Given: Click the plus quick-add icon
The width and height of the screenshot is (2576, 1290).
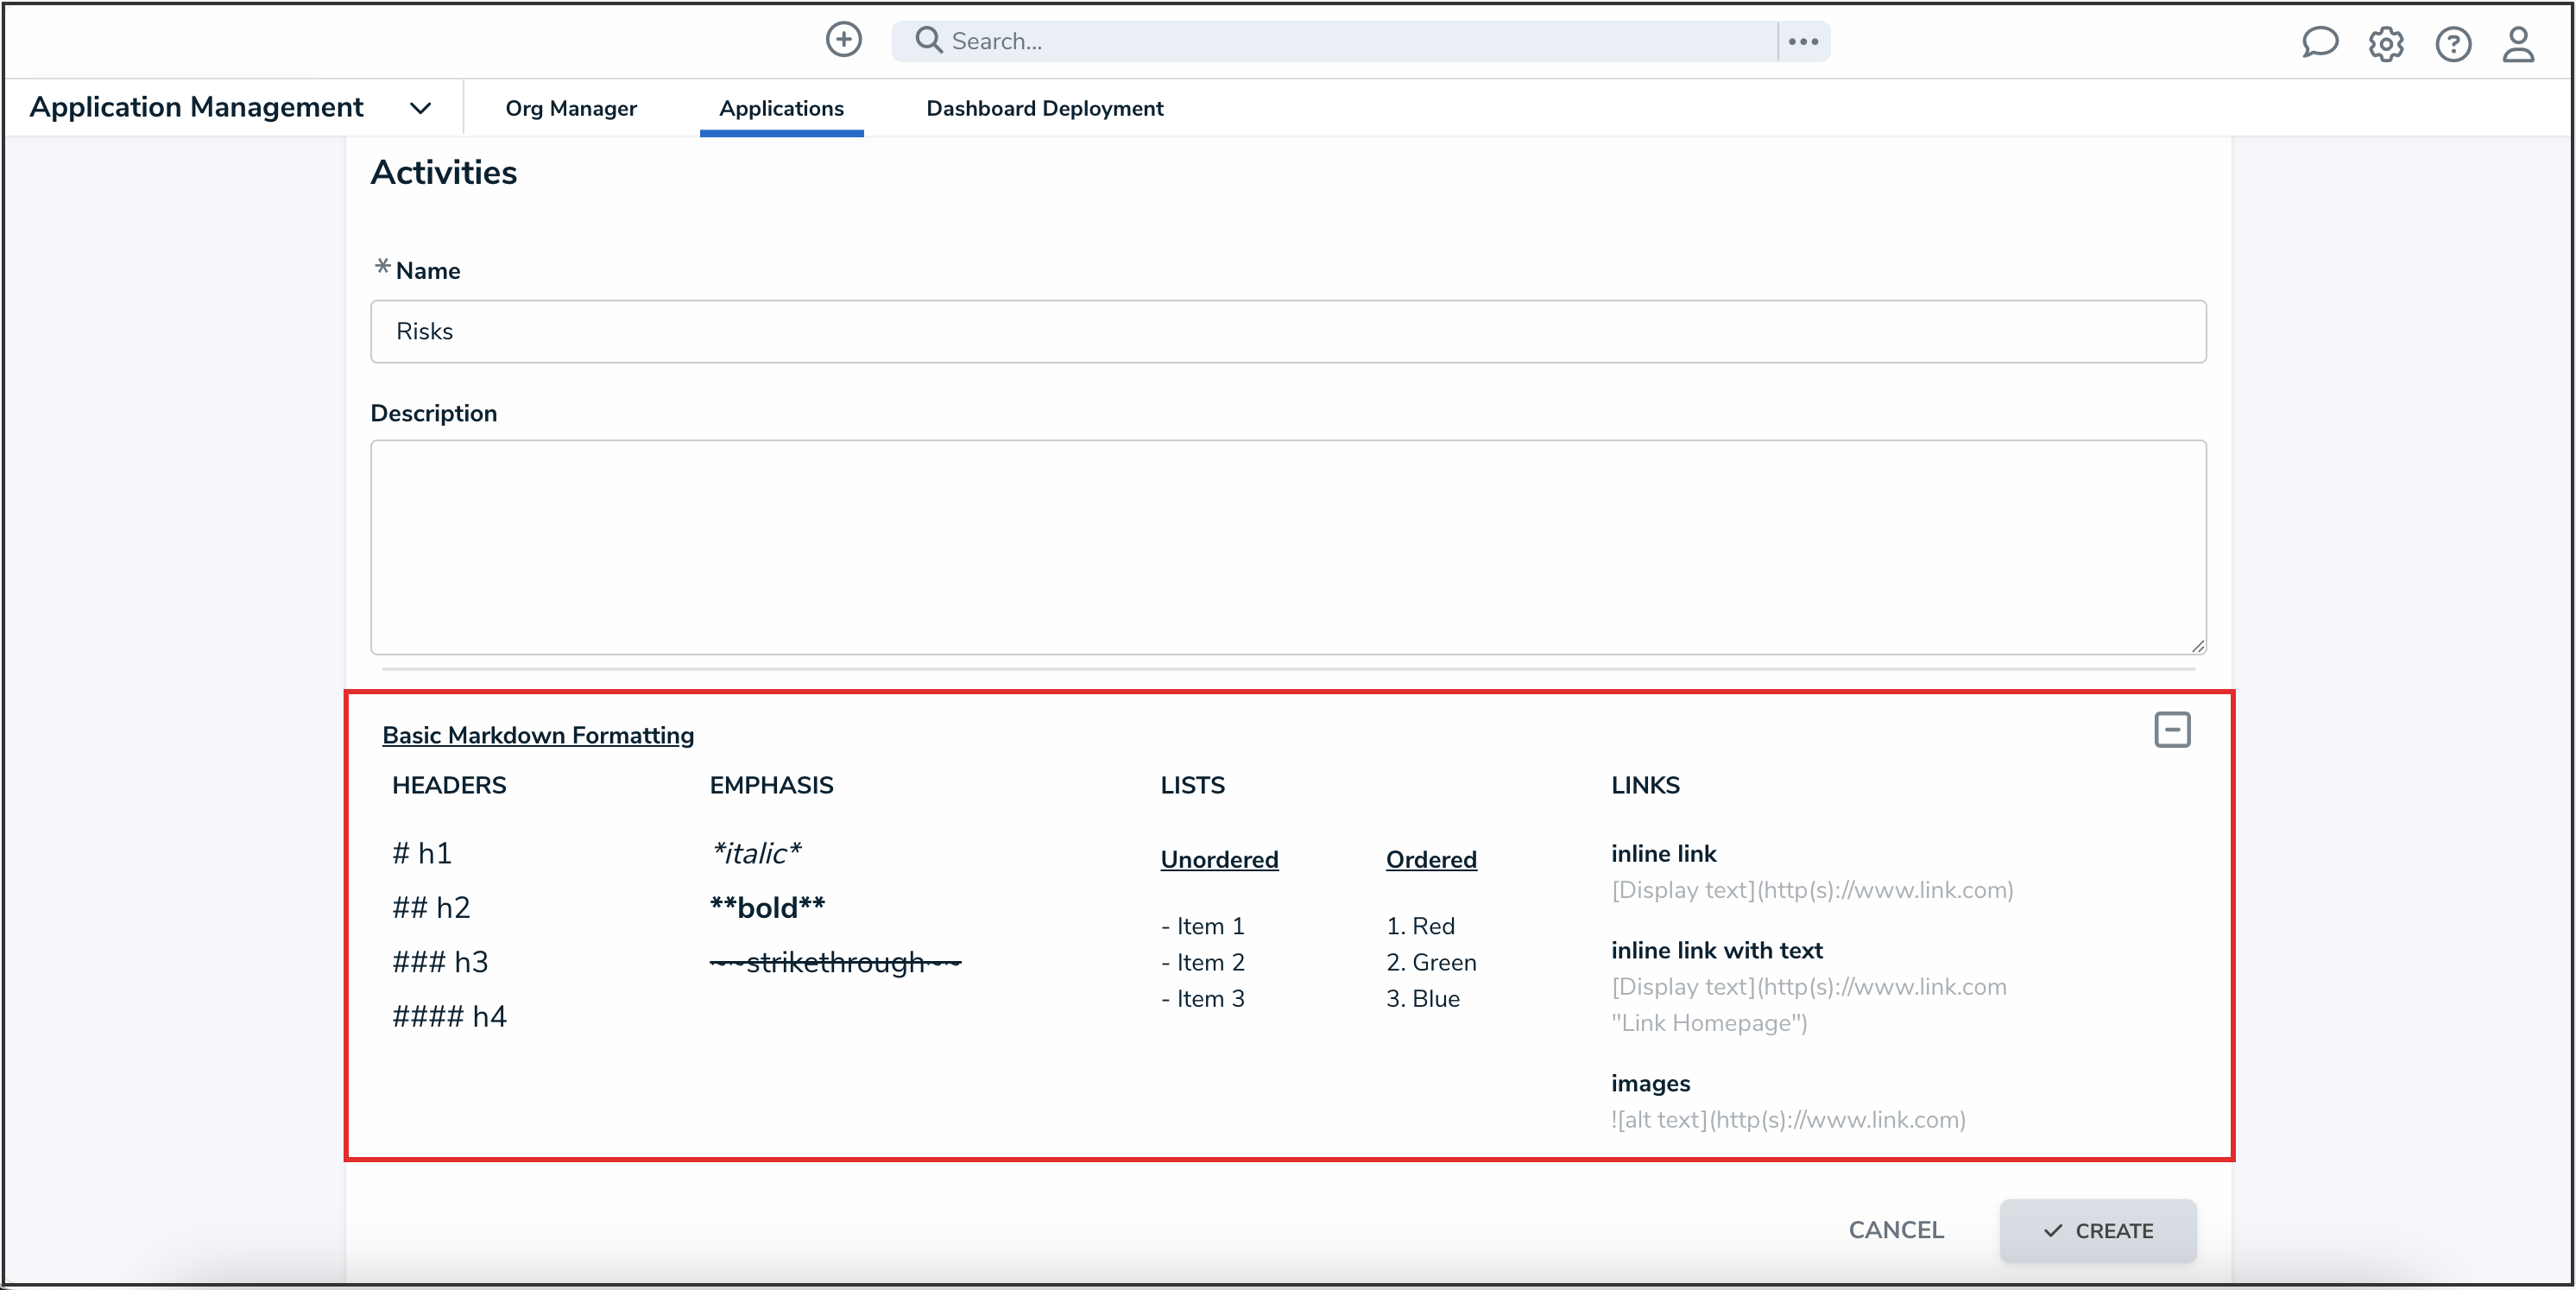Looking at the screenshot, I should (x=843, y=40).
